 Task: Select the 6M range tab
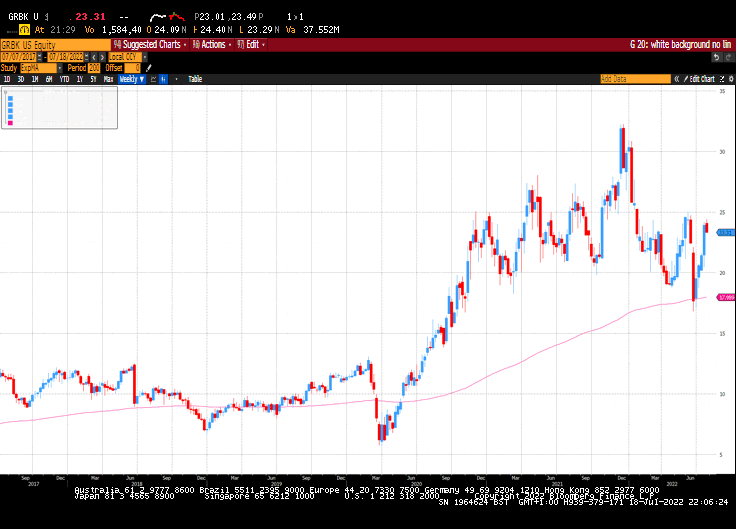49,79
